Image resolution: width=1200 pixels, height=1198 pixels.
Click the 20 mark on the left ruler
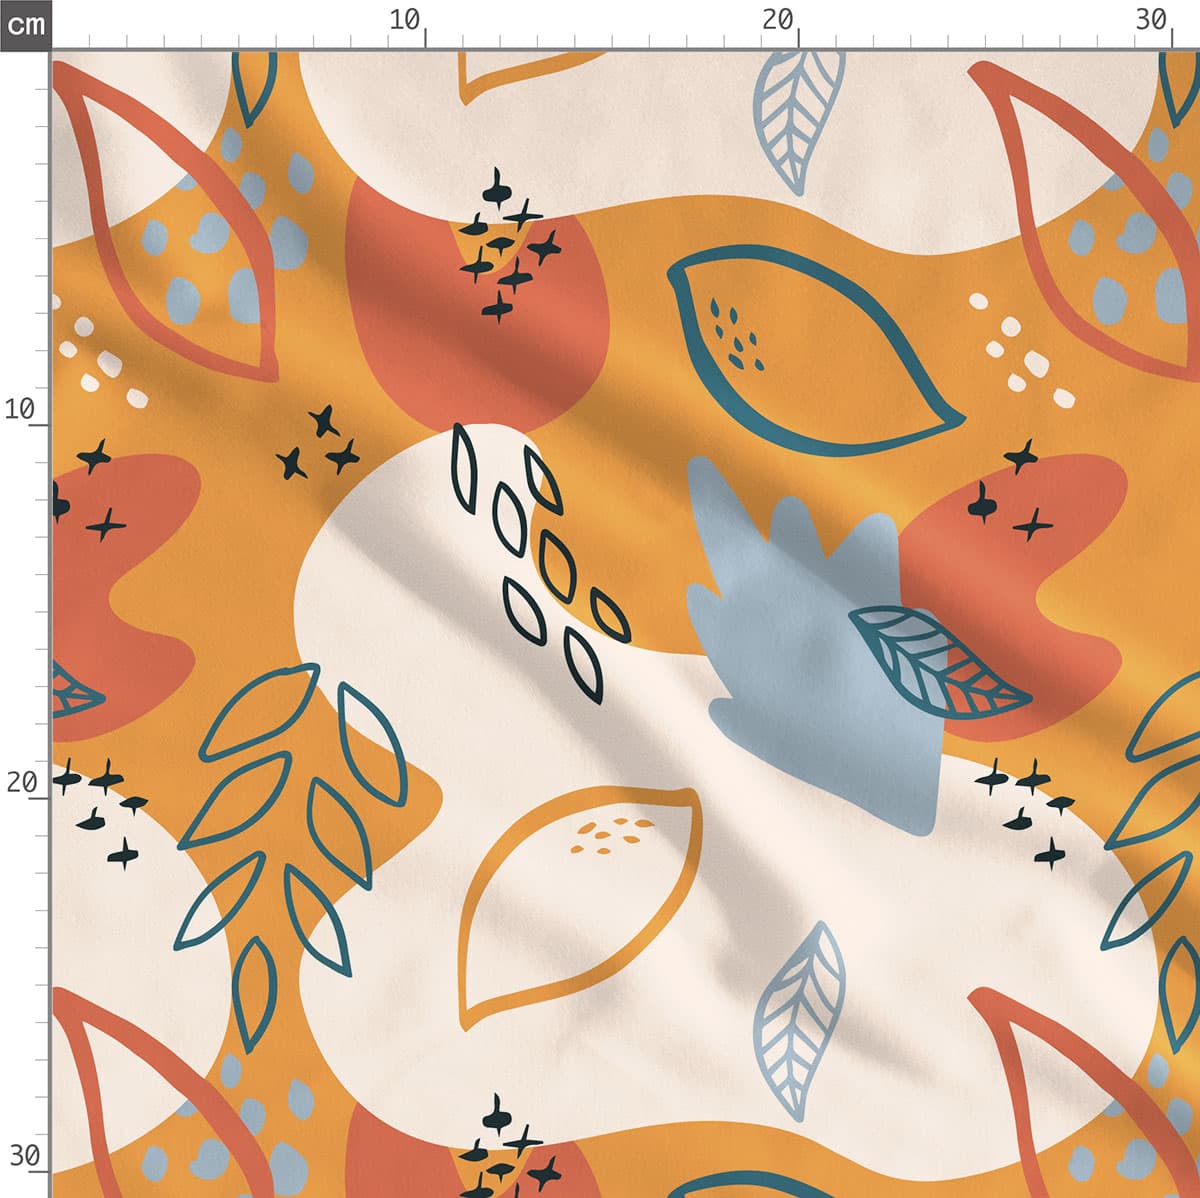click(20, 783)
